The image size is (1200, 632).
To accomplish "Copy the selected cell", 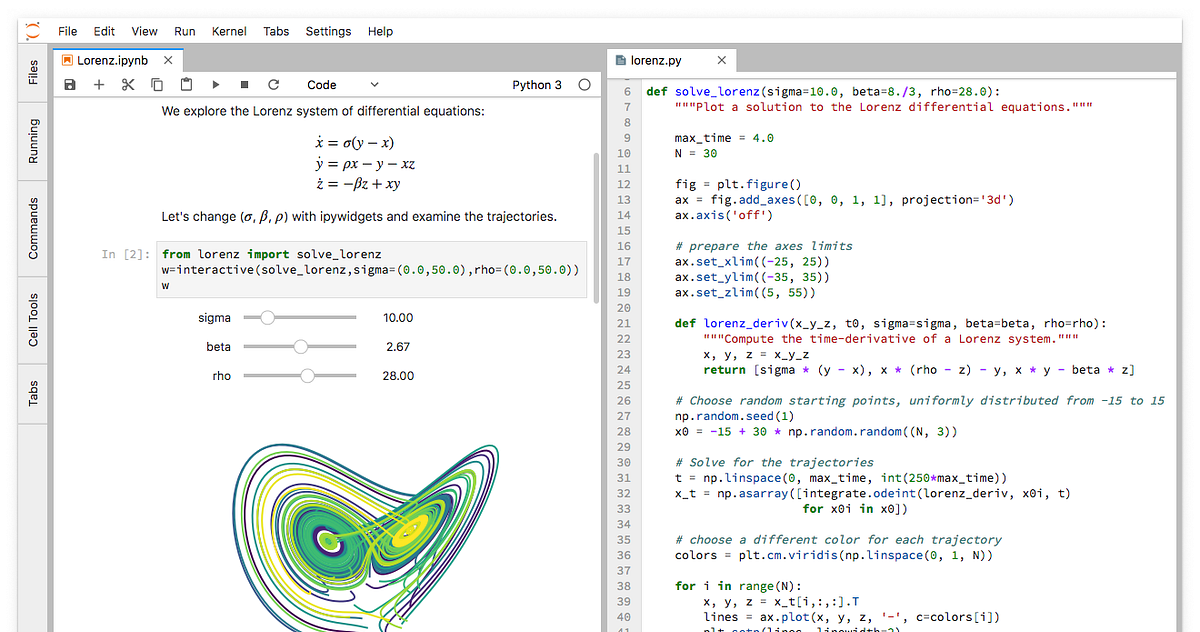I will 155,84.
